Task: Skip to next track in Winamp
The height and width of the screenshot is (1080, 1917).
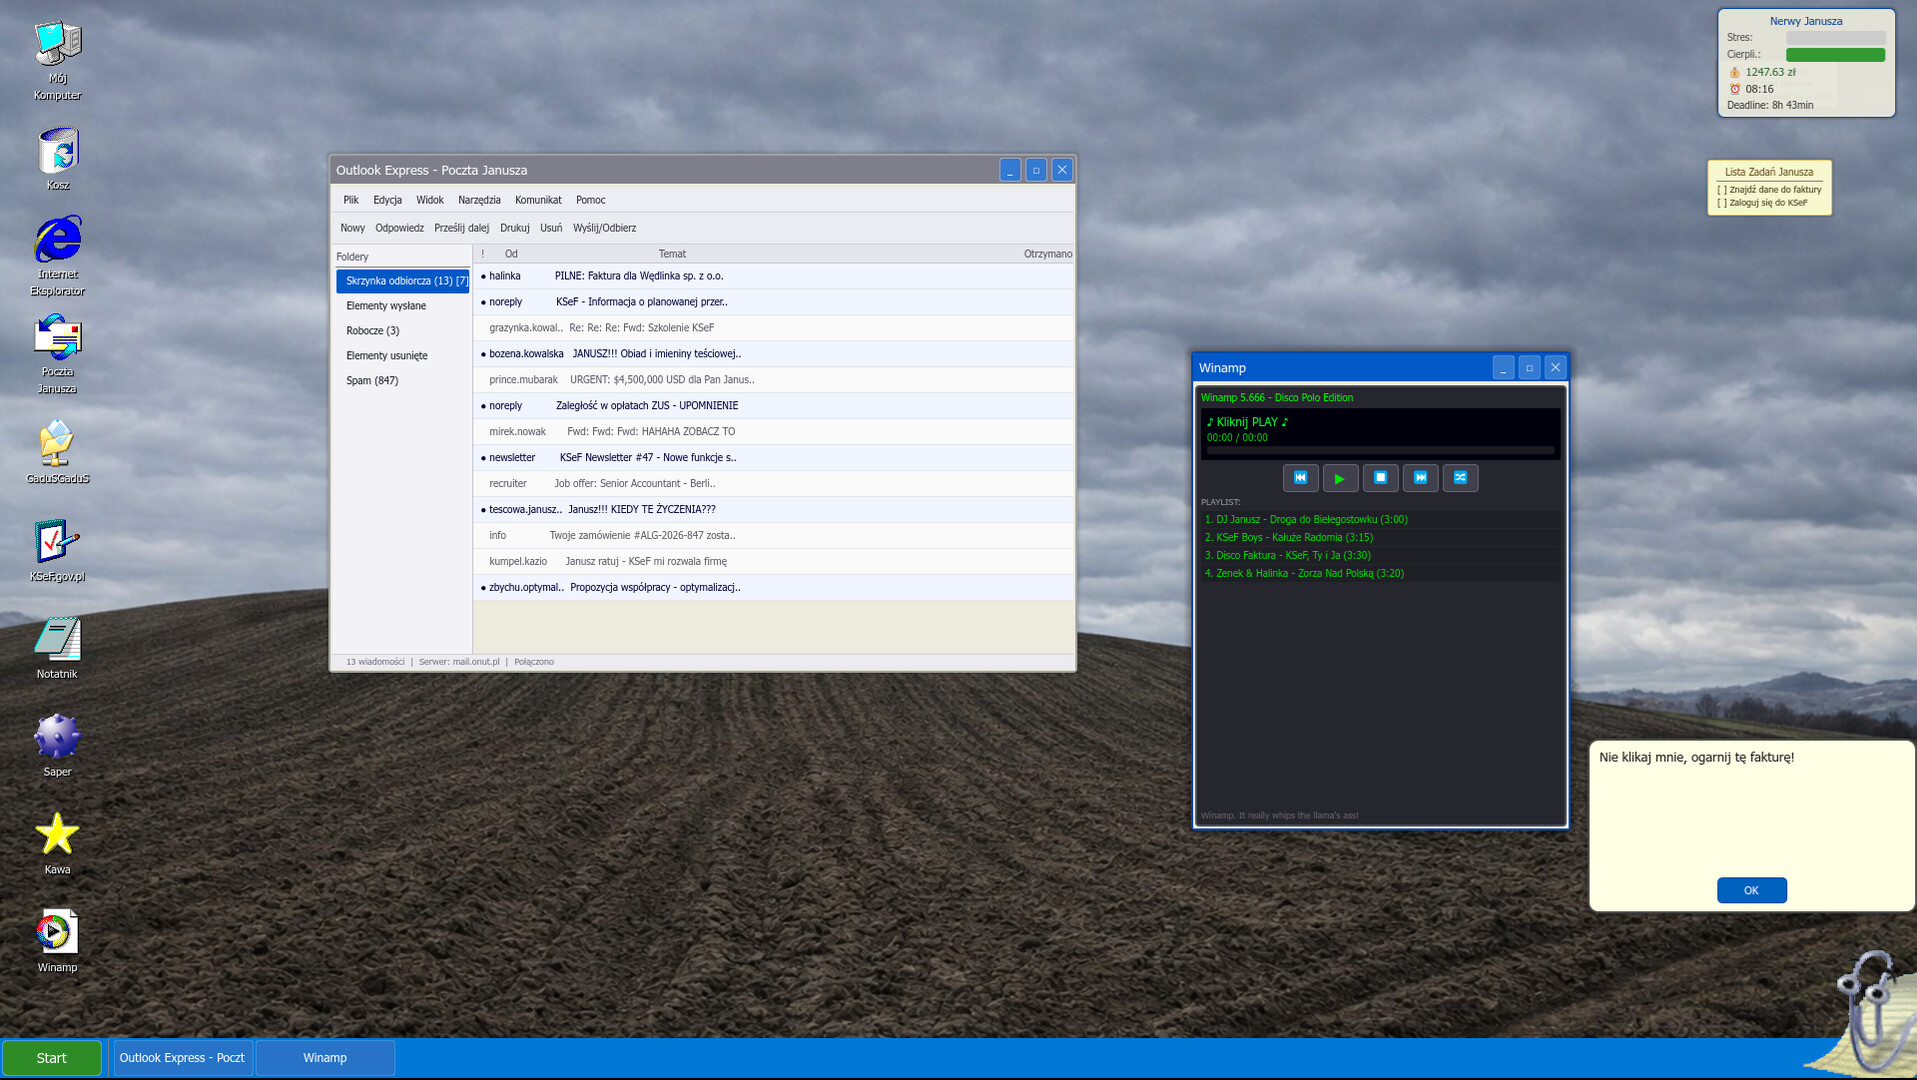Action: 1420,478
